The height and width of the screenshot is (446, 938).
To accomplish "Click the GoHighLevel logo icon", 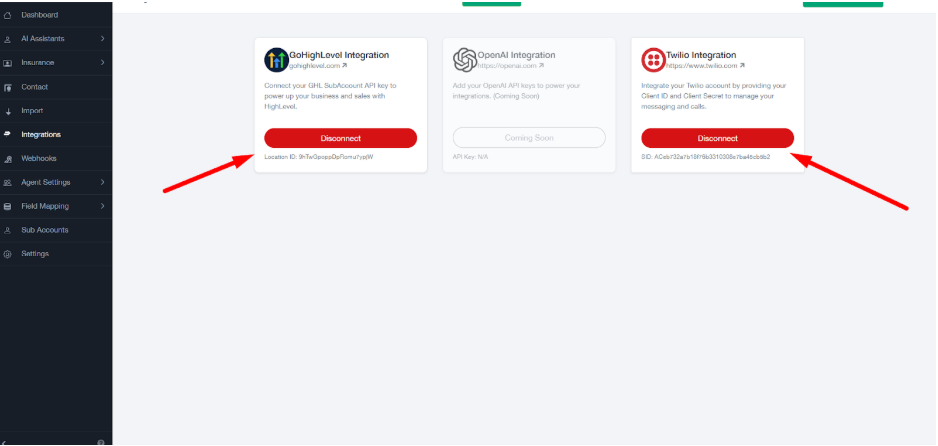I will (276, 60).
